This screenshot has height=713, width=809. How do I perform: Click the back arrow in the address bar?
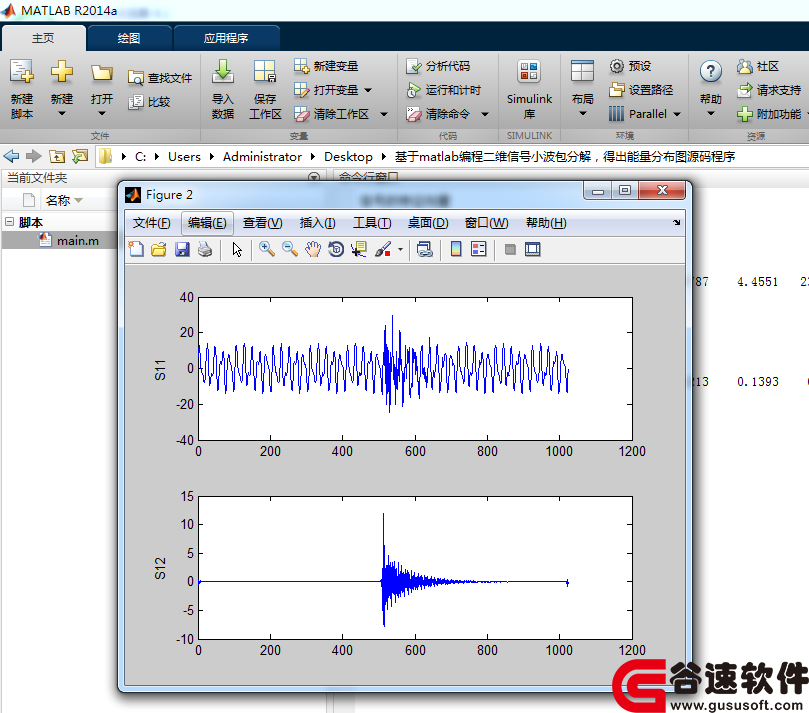pyautogui.click(x=11, y=156)
